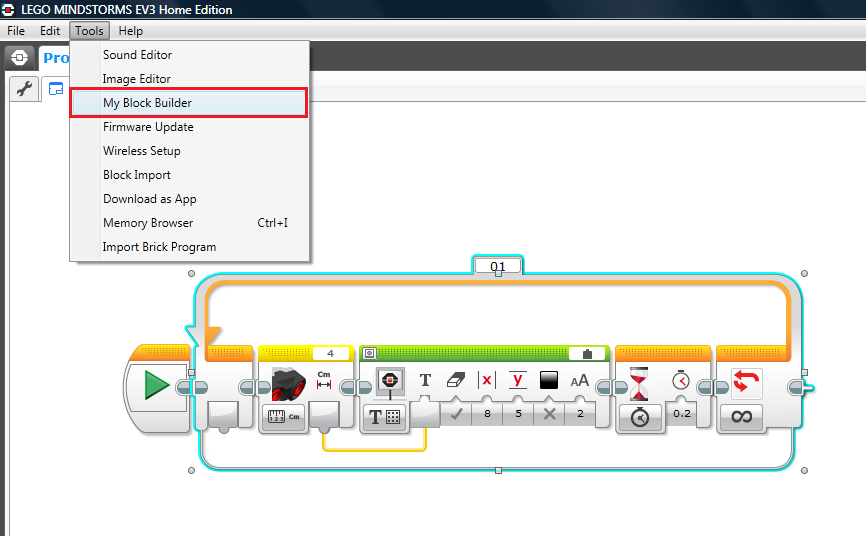Open the File menu
866x536 pixels.
[x=15, y=31]
